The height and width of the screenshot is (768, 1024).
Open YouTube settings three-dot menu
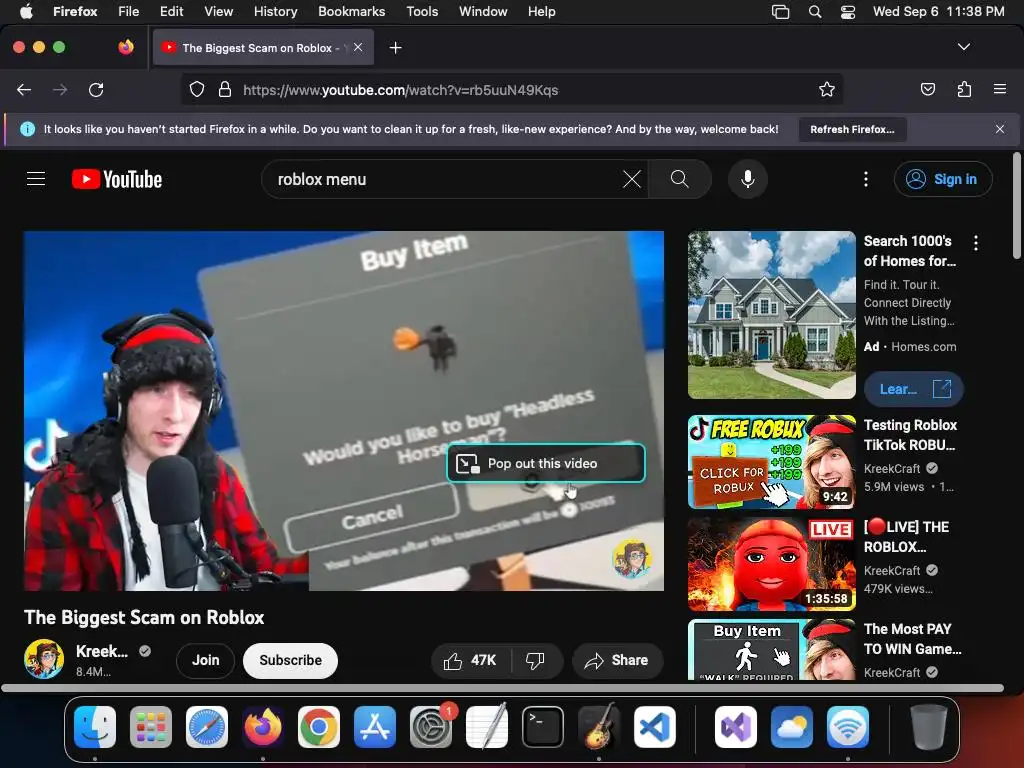click(866, 179)
